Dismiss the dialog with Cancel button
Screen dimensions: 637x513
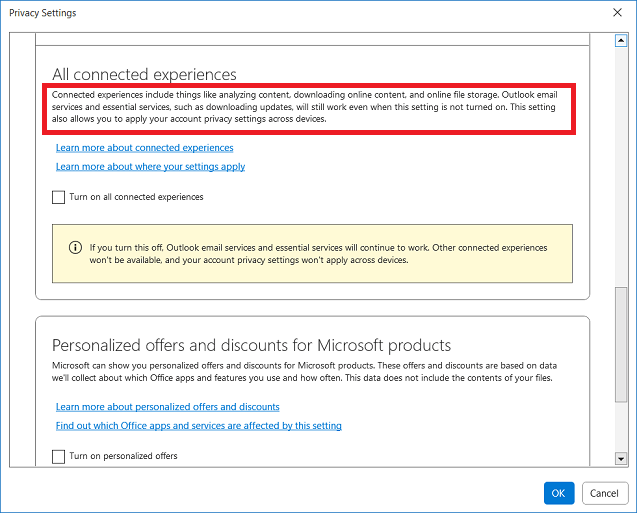(x=604, y=493)
